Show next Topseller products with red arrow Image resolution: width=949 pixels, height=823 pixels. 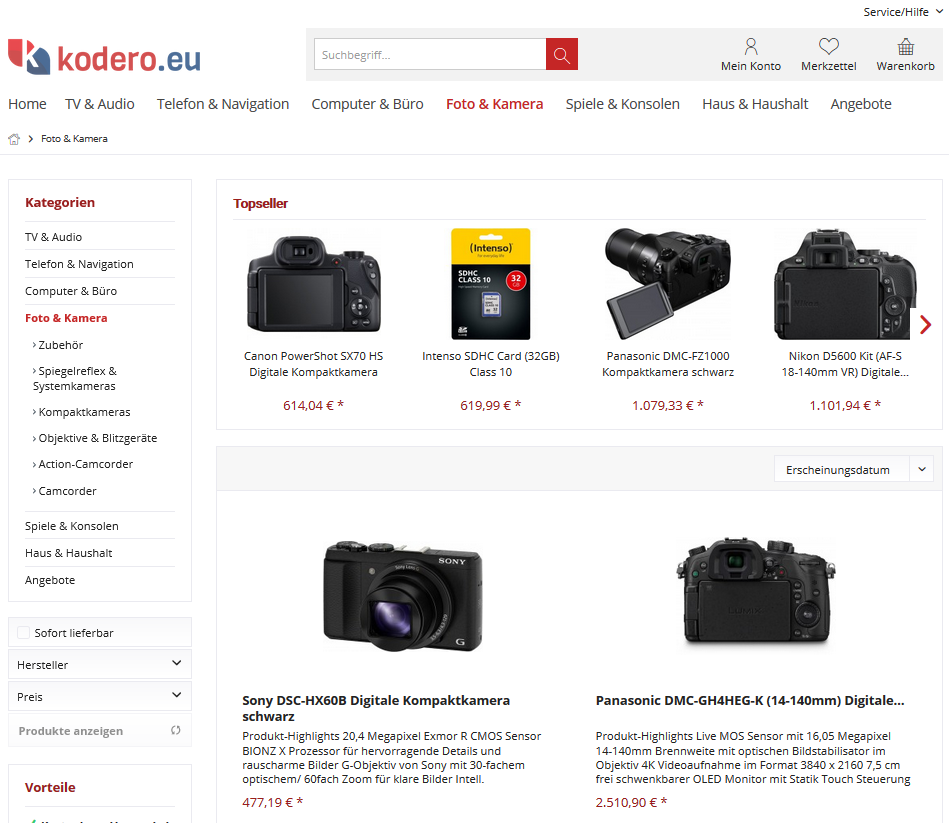click(x=925, y=325)
